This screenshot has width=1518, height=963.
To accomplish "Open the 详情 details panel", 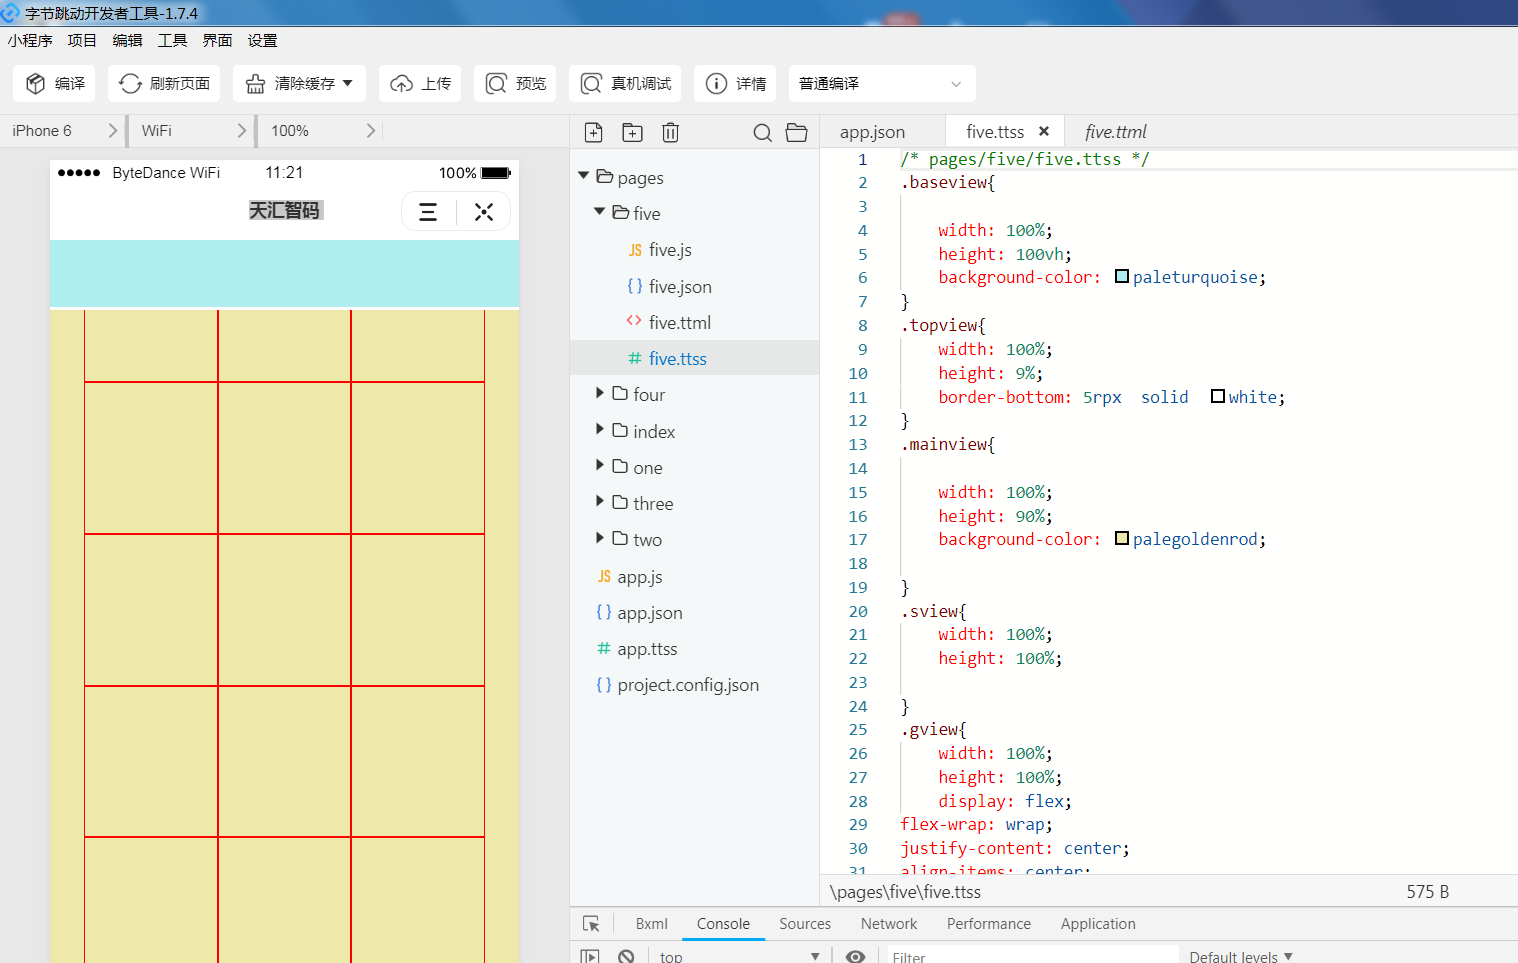I will coord(735,84).
